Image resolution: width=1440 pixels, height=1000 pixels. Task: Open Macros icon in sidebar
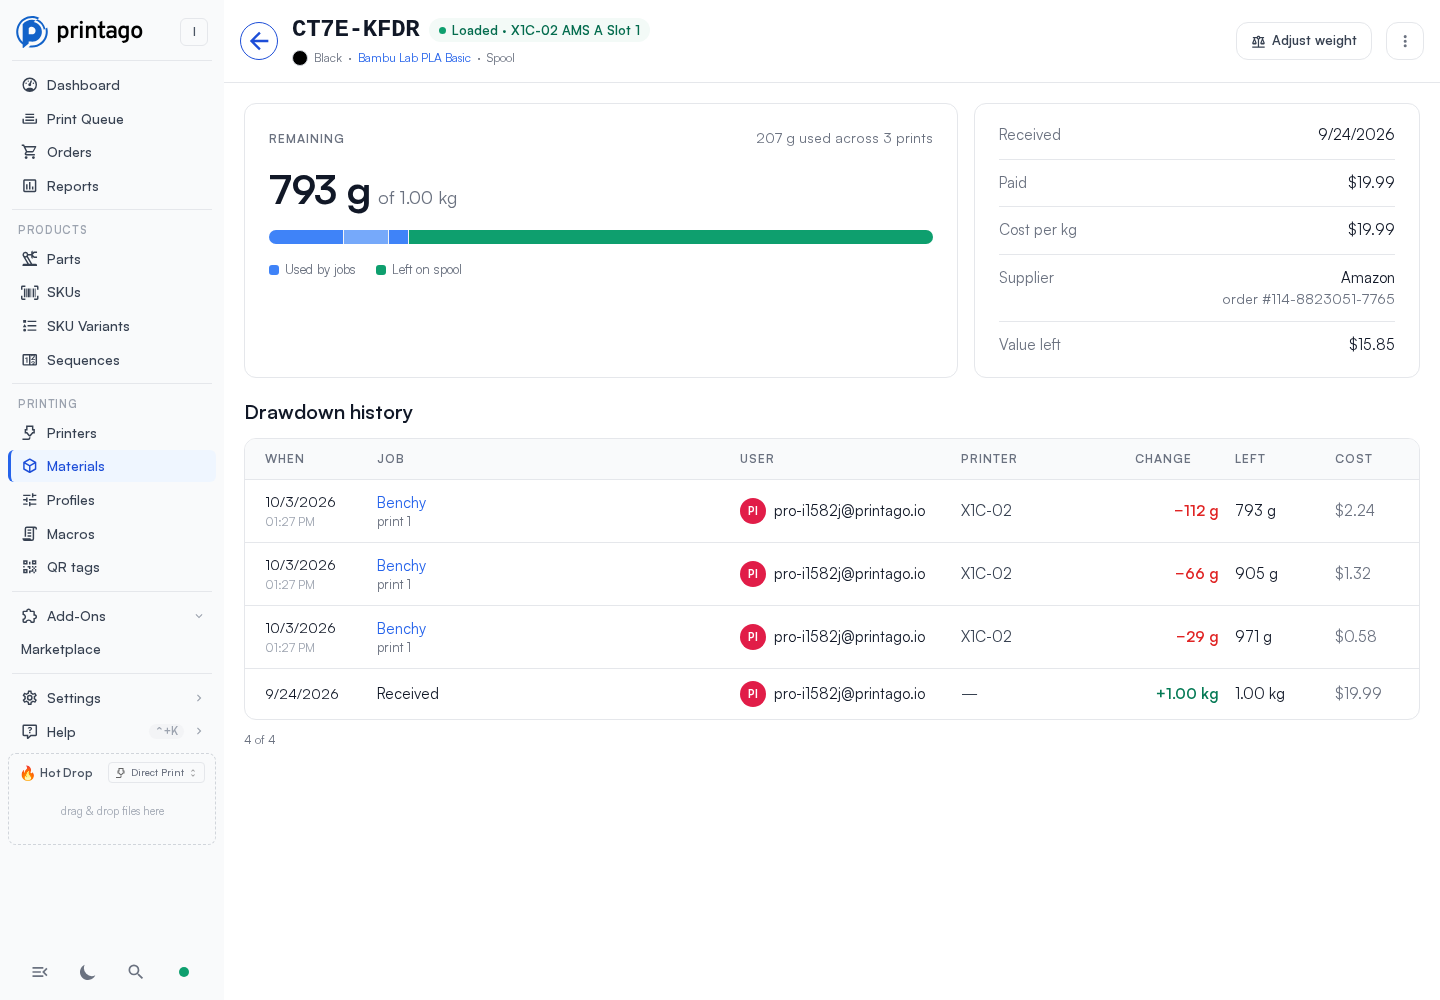click(x=30, y=534)
